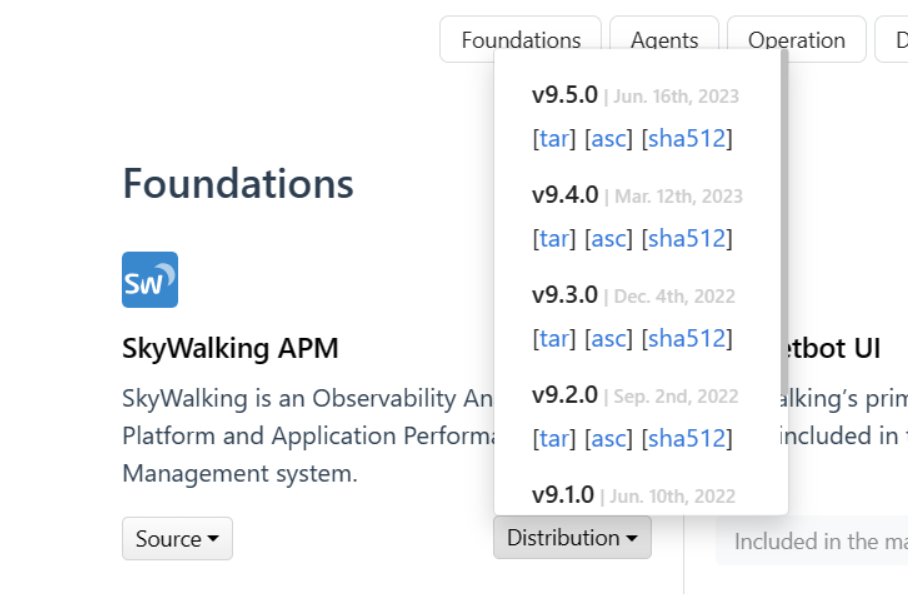
Task: Open the v9.3.0 sha512 checksum link
Action: click(x=686, y=339)
